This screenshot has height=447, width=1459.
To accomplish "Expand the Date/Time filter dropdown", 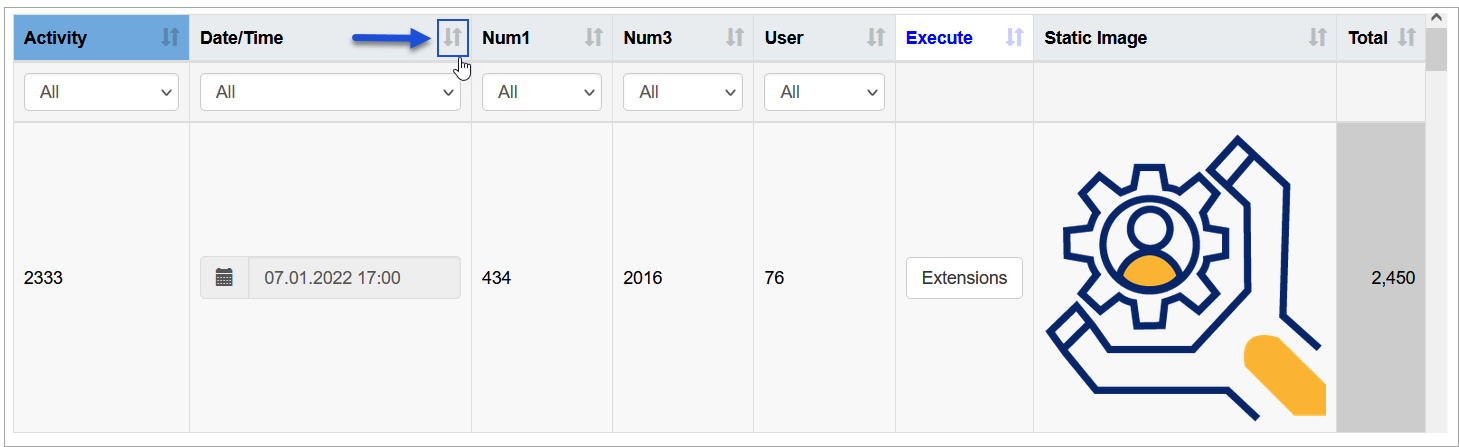I will (330, 92).
